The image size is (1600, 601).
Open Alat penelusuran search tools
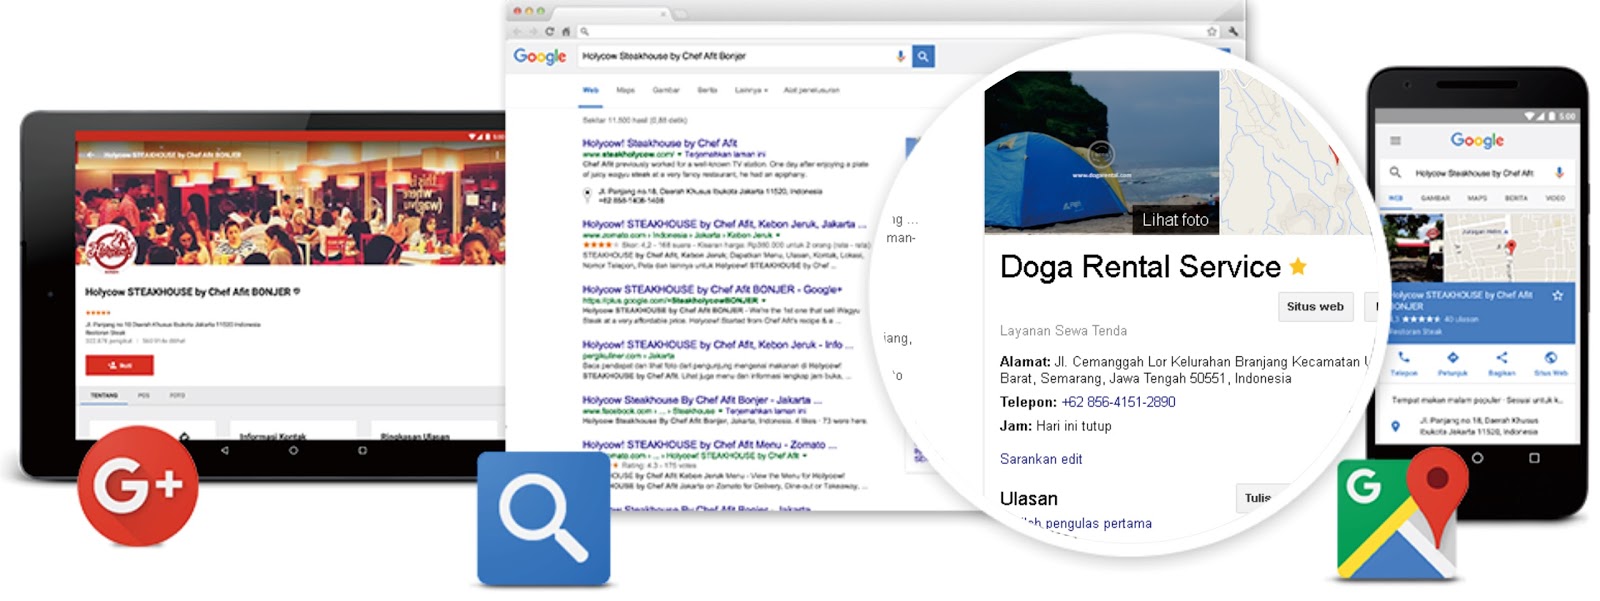pos(811,90)
